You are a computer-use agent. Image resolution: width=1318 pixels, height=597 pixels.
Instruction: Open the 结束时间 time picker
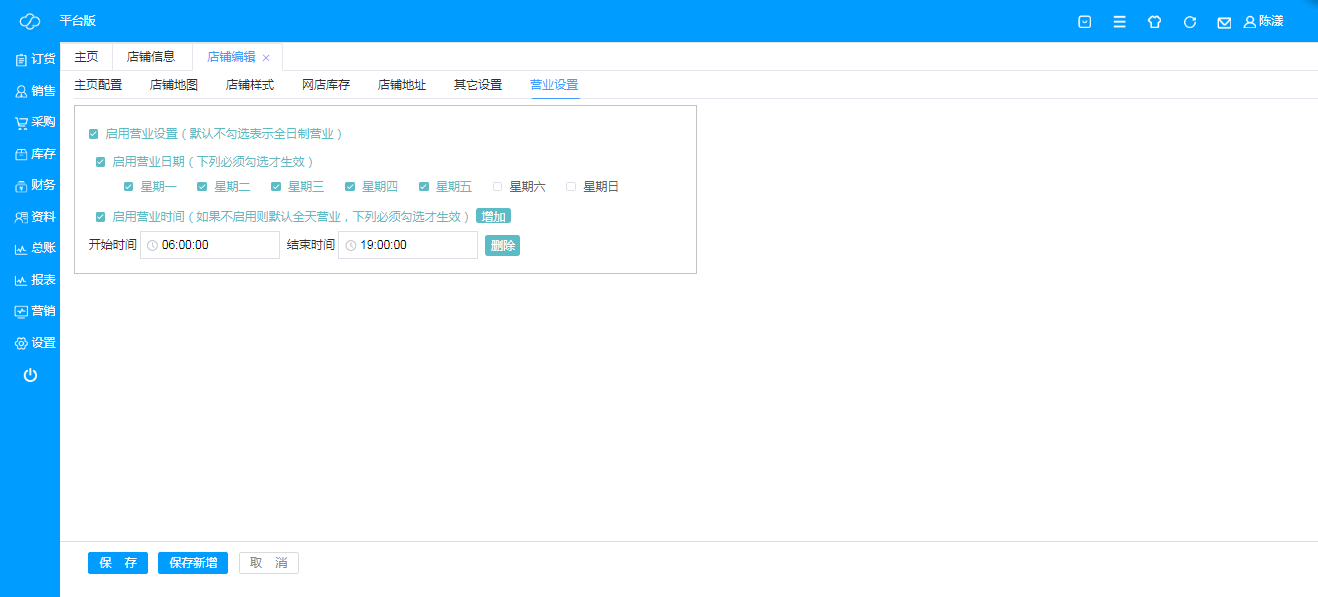(408, 245)
